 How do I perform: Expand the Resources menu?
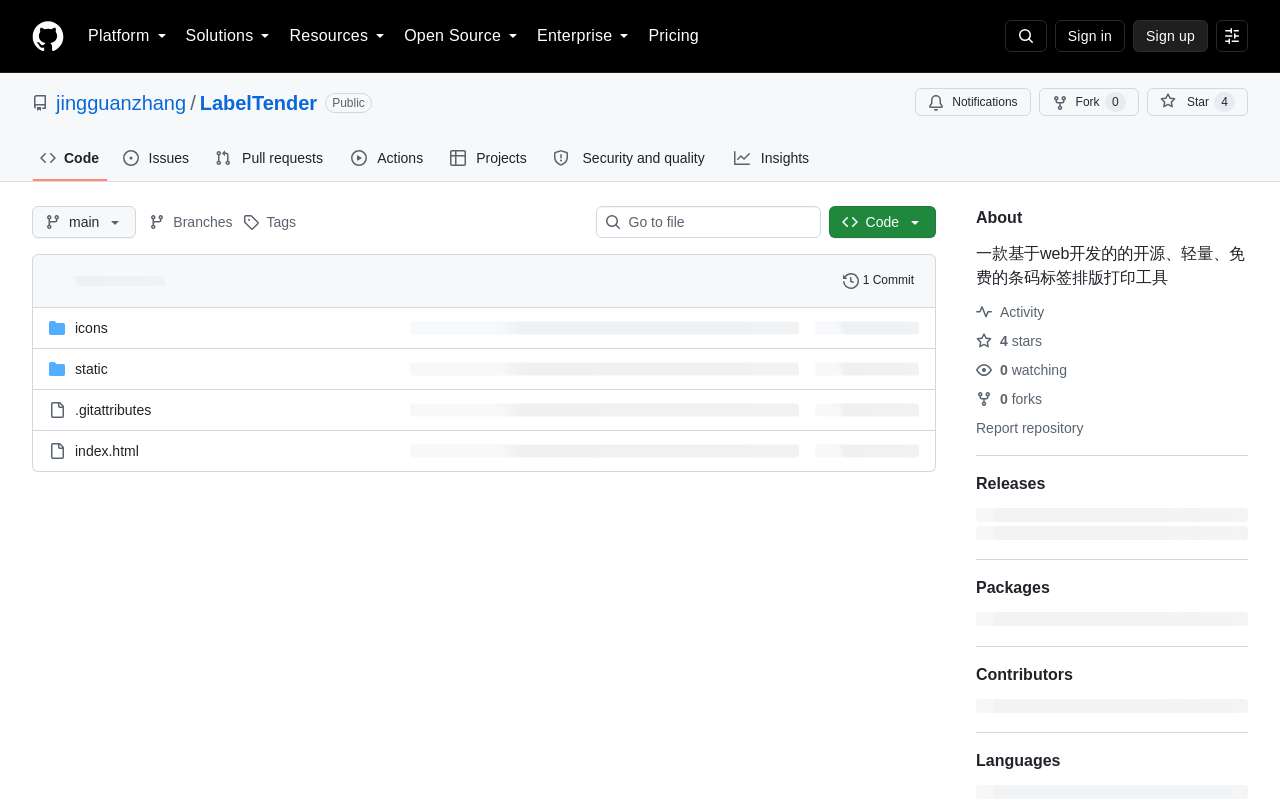click(337, 36)
